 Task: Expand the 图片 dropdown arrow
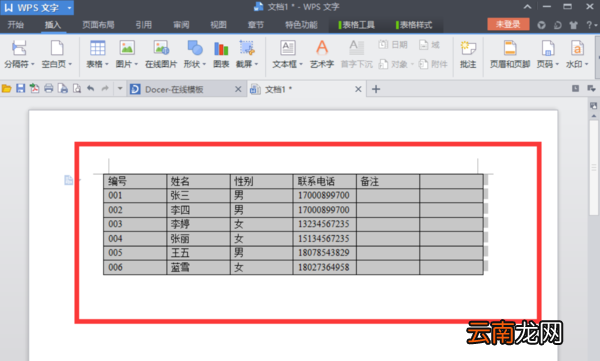click(136, 64)
